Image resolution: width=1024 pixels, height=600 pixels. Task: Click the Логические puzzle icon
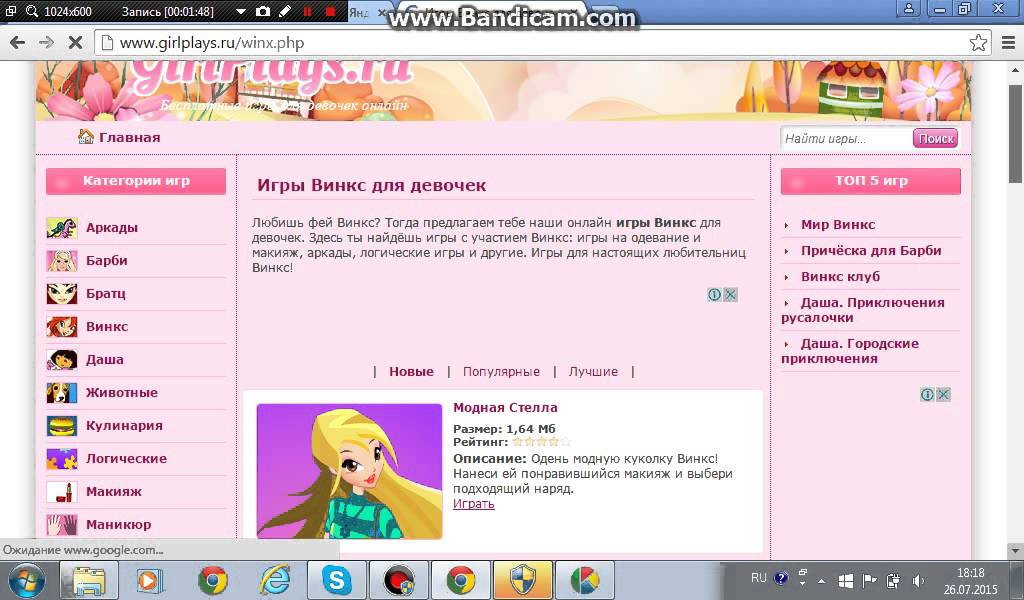[x=62, y=459]
